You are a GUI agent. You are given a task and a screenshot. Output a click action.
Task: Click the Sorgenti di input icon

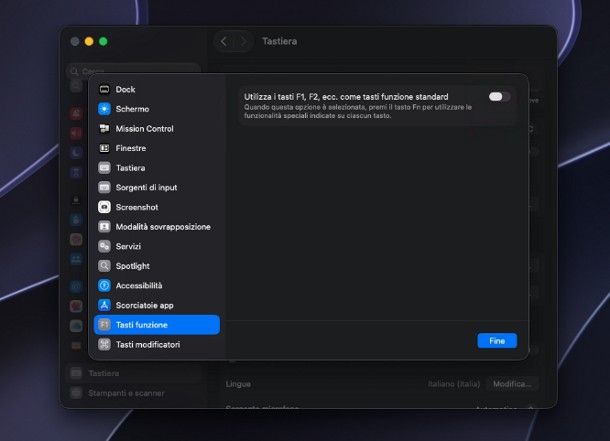point(104,187)
